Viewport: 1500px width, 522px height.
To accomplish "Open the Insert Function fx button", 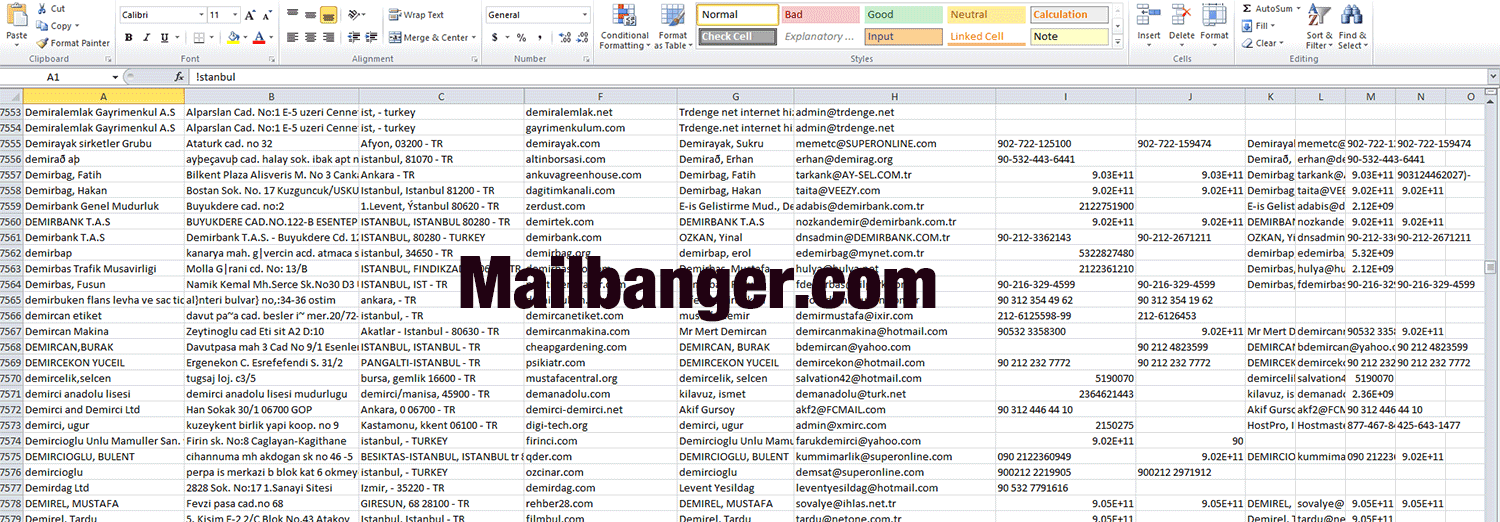I will click(x=179, y=76).
